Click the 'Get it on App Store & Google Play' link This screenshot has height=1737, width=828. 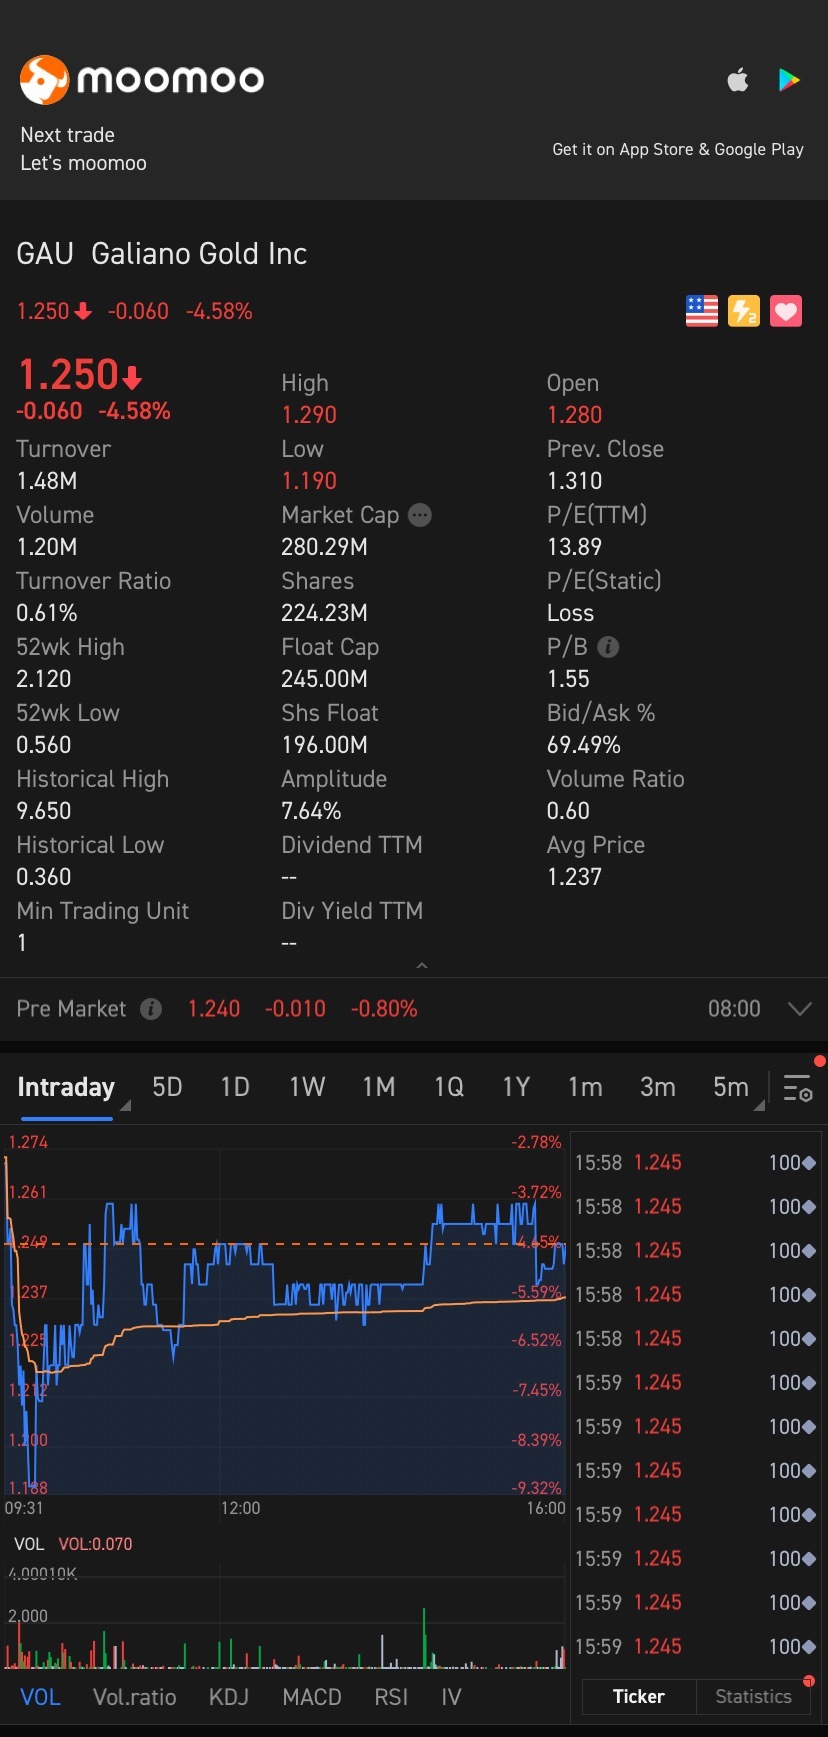tap(678, 149)
